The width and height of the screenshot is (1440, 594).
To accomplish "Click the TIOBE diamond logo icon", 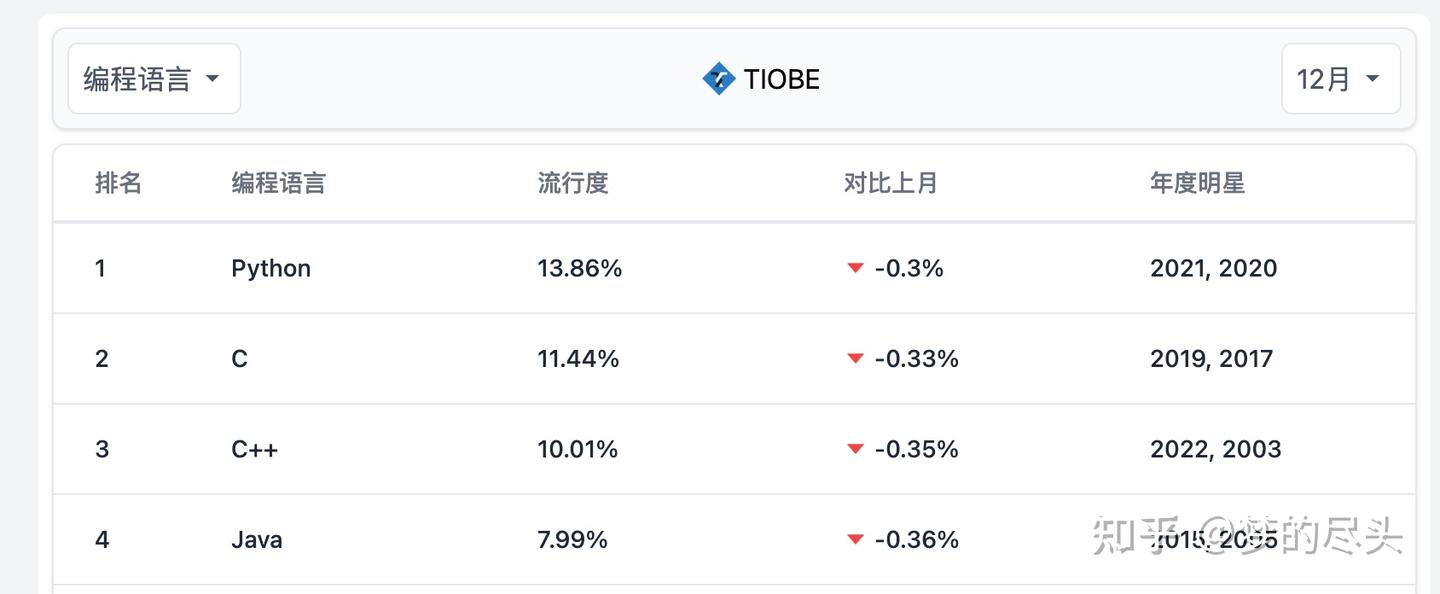I will pos(718,79).
